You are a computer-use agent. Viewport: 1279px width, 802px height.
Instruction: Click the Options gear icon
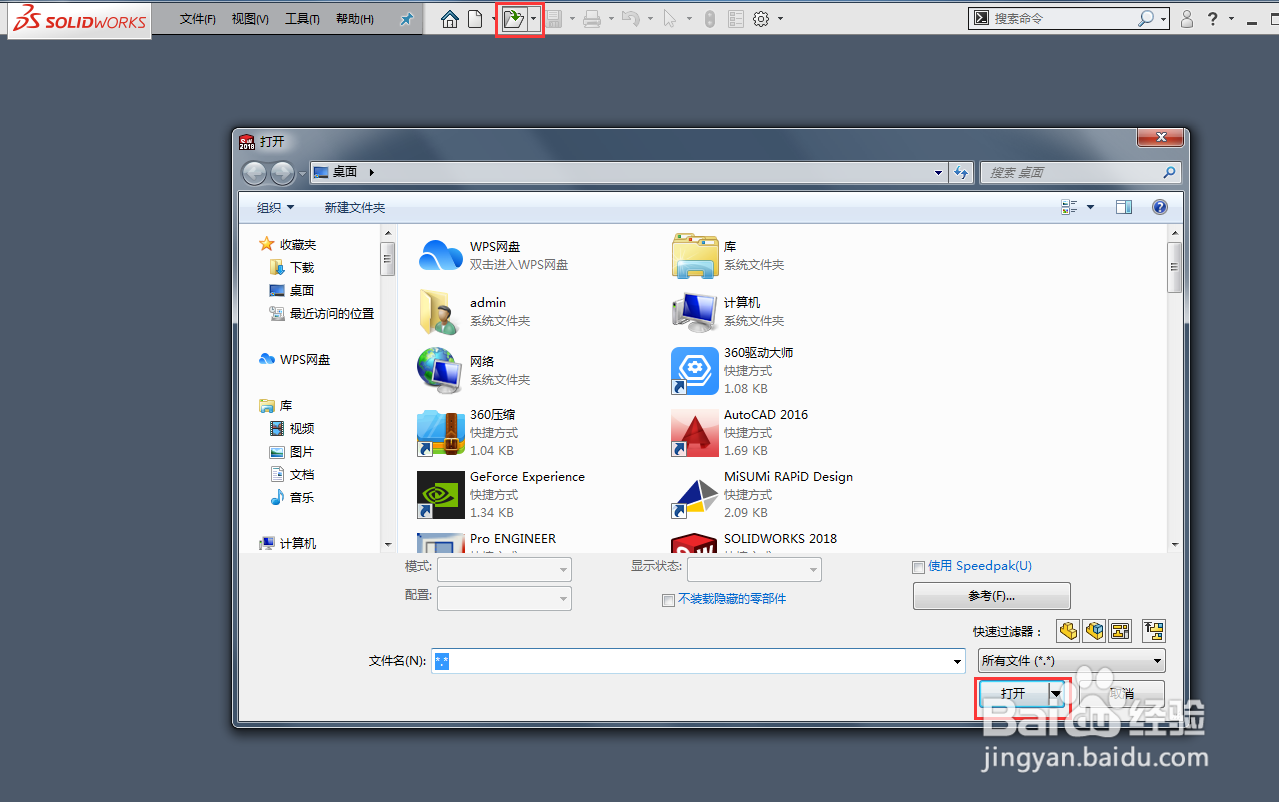[x=761, y=18]
